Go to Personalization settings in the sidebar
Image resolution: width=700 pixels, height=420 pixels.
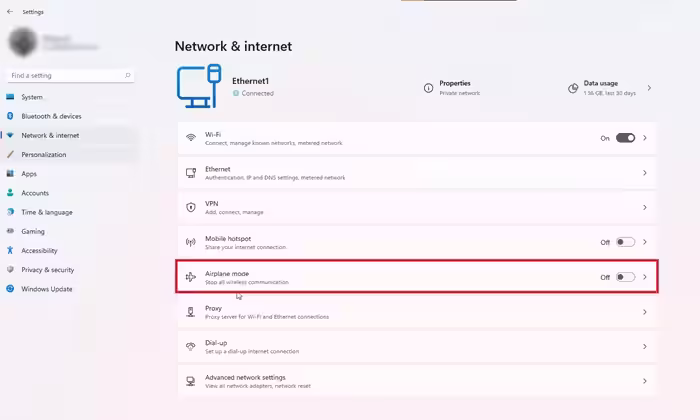tap(44, 155)
